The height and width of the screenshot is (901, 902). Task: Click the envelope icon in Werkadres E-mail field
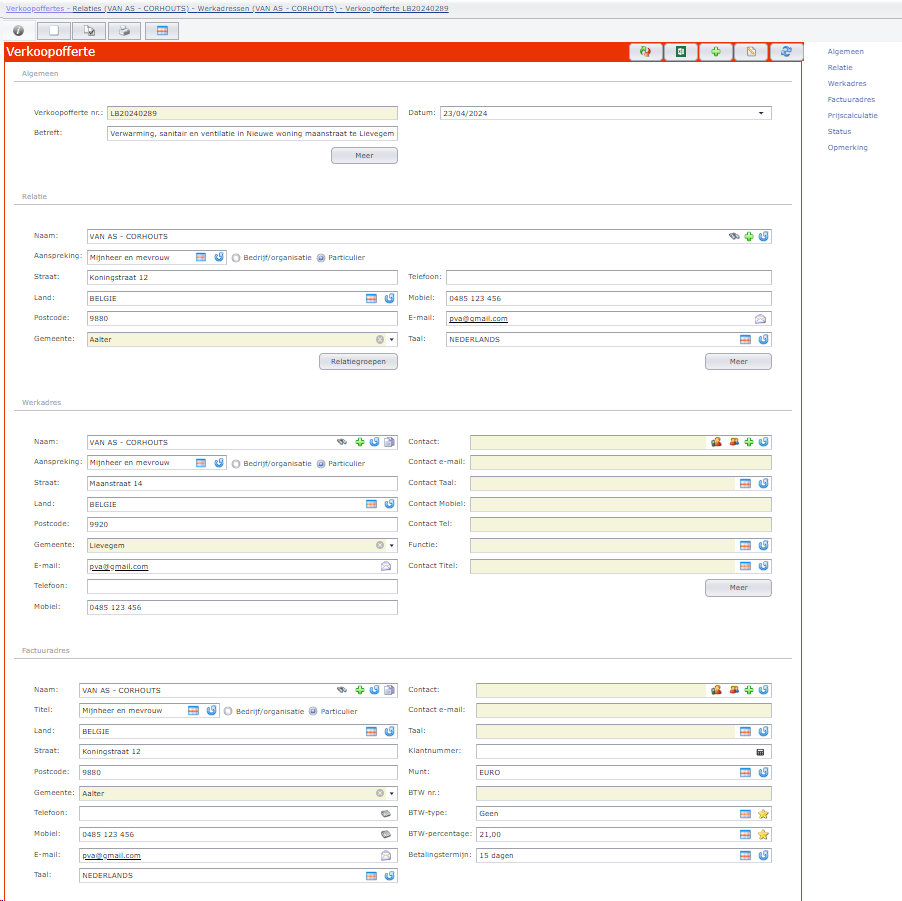[x=386, y=566]
